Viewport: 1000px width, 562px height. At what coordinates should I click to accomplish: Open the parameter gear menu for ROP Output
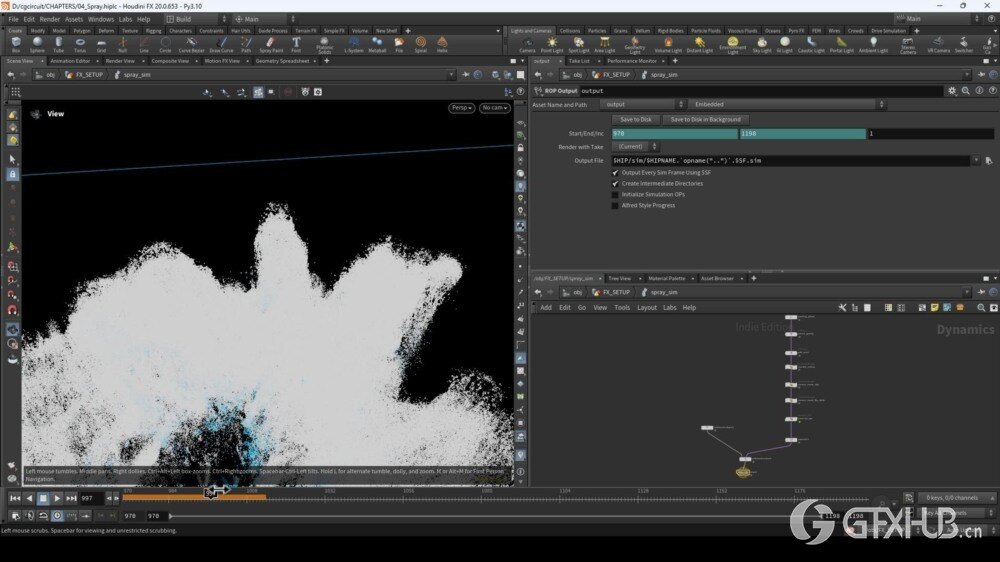point(953,91)
